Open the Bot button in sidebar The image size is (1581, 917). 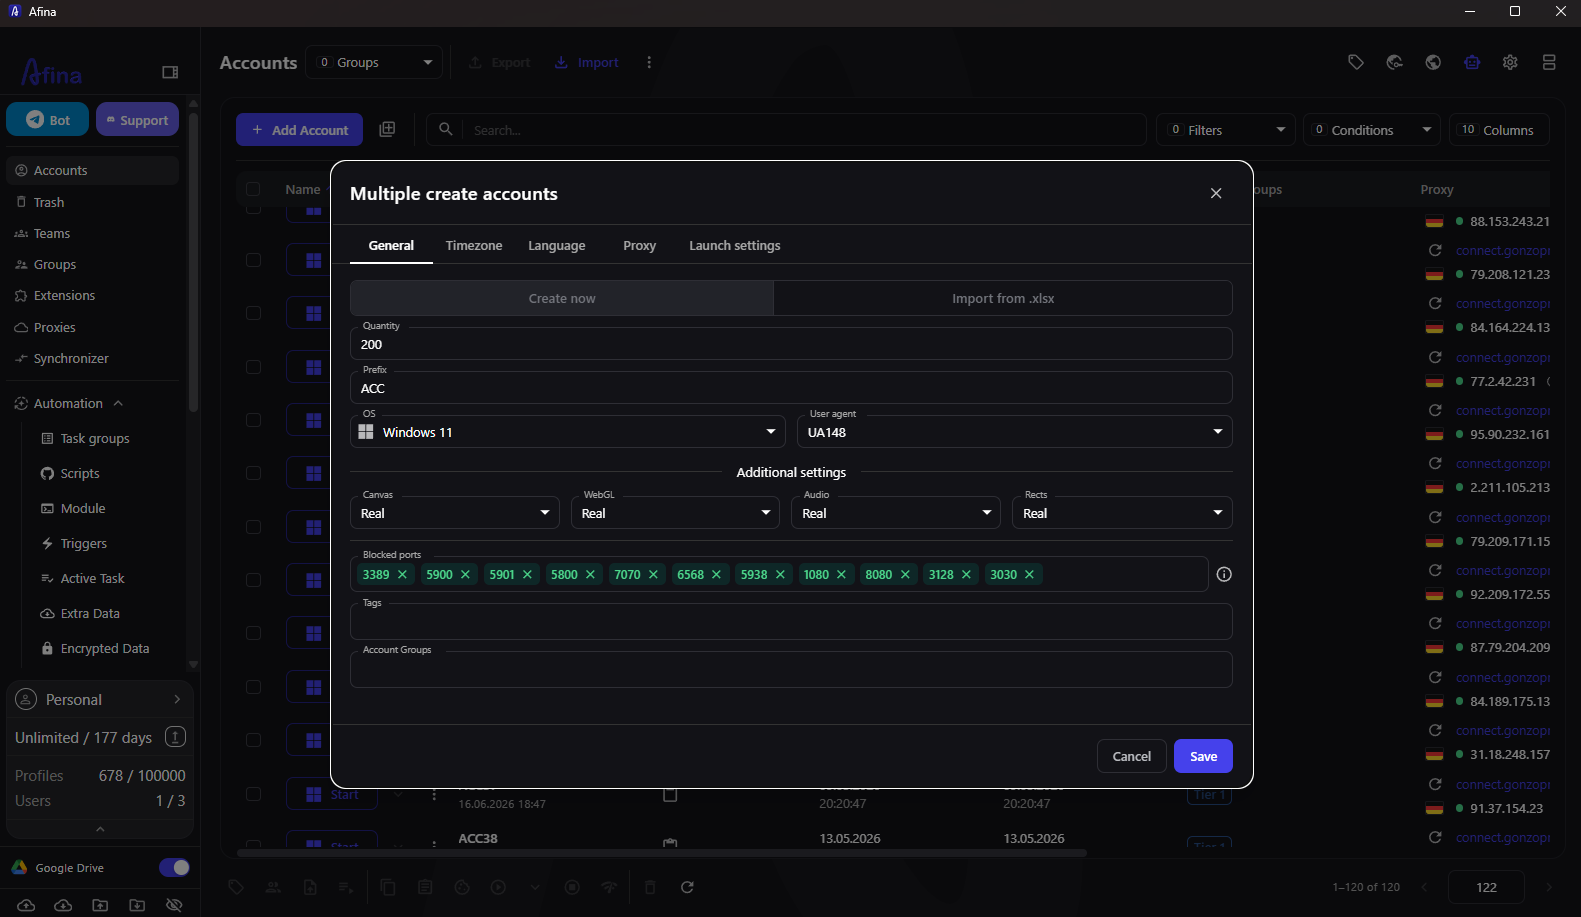coord(48,120)
